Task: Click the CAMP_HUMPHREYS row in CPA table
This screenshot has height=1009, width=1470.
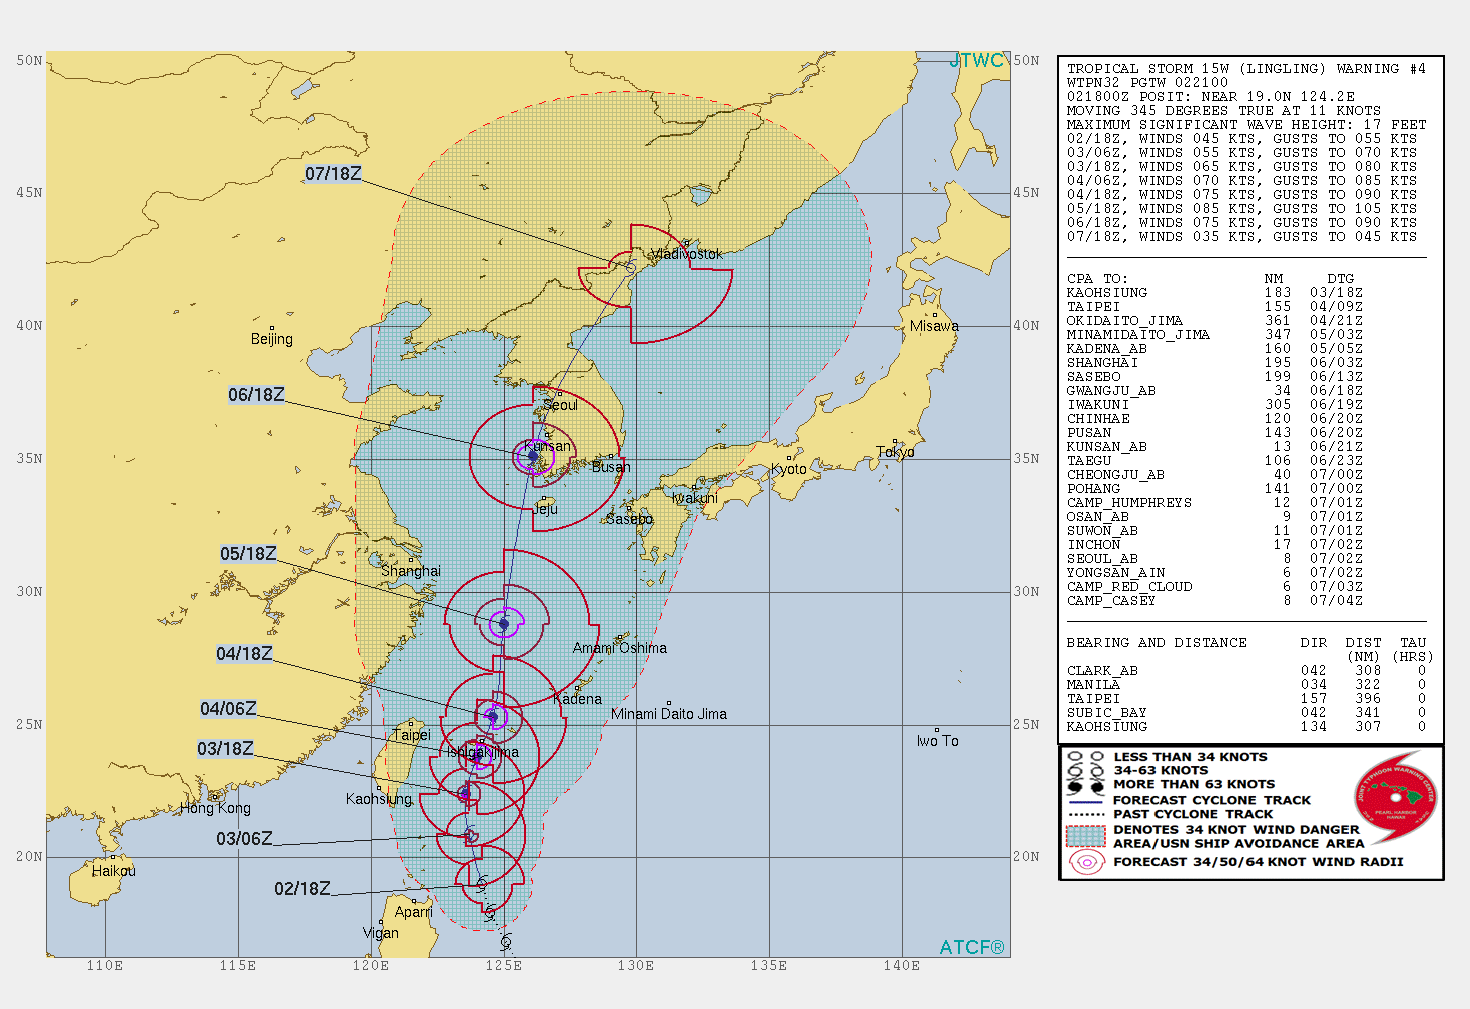Action: [1214, 503]
